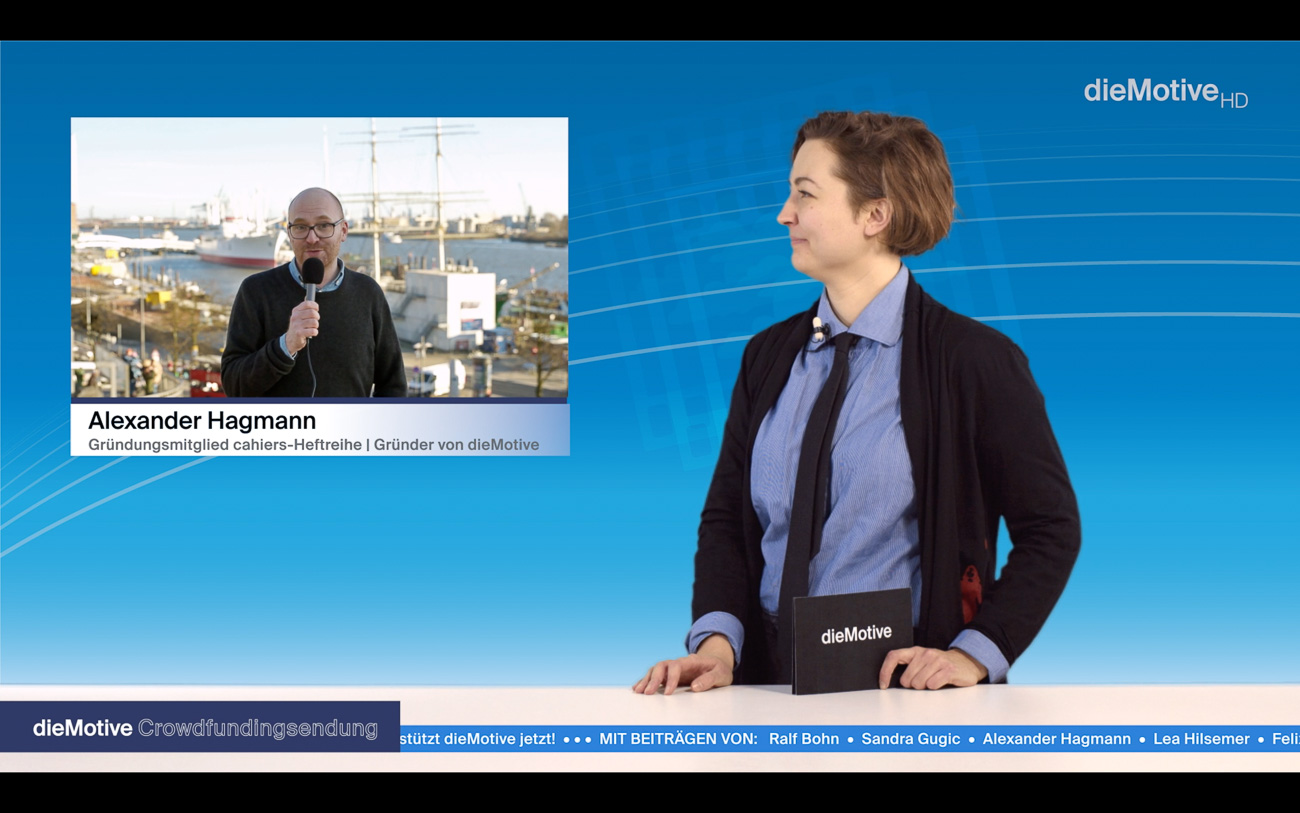Viewport: 1300px width, 813px height.
Task: Click 'Alexander Hagmann' in the ticker
Action: pyautogui.click(x=1056, y=739)
